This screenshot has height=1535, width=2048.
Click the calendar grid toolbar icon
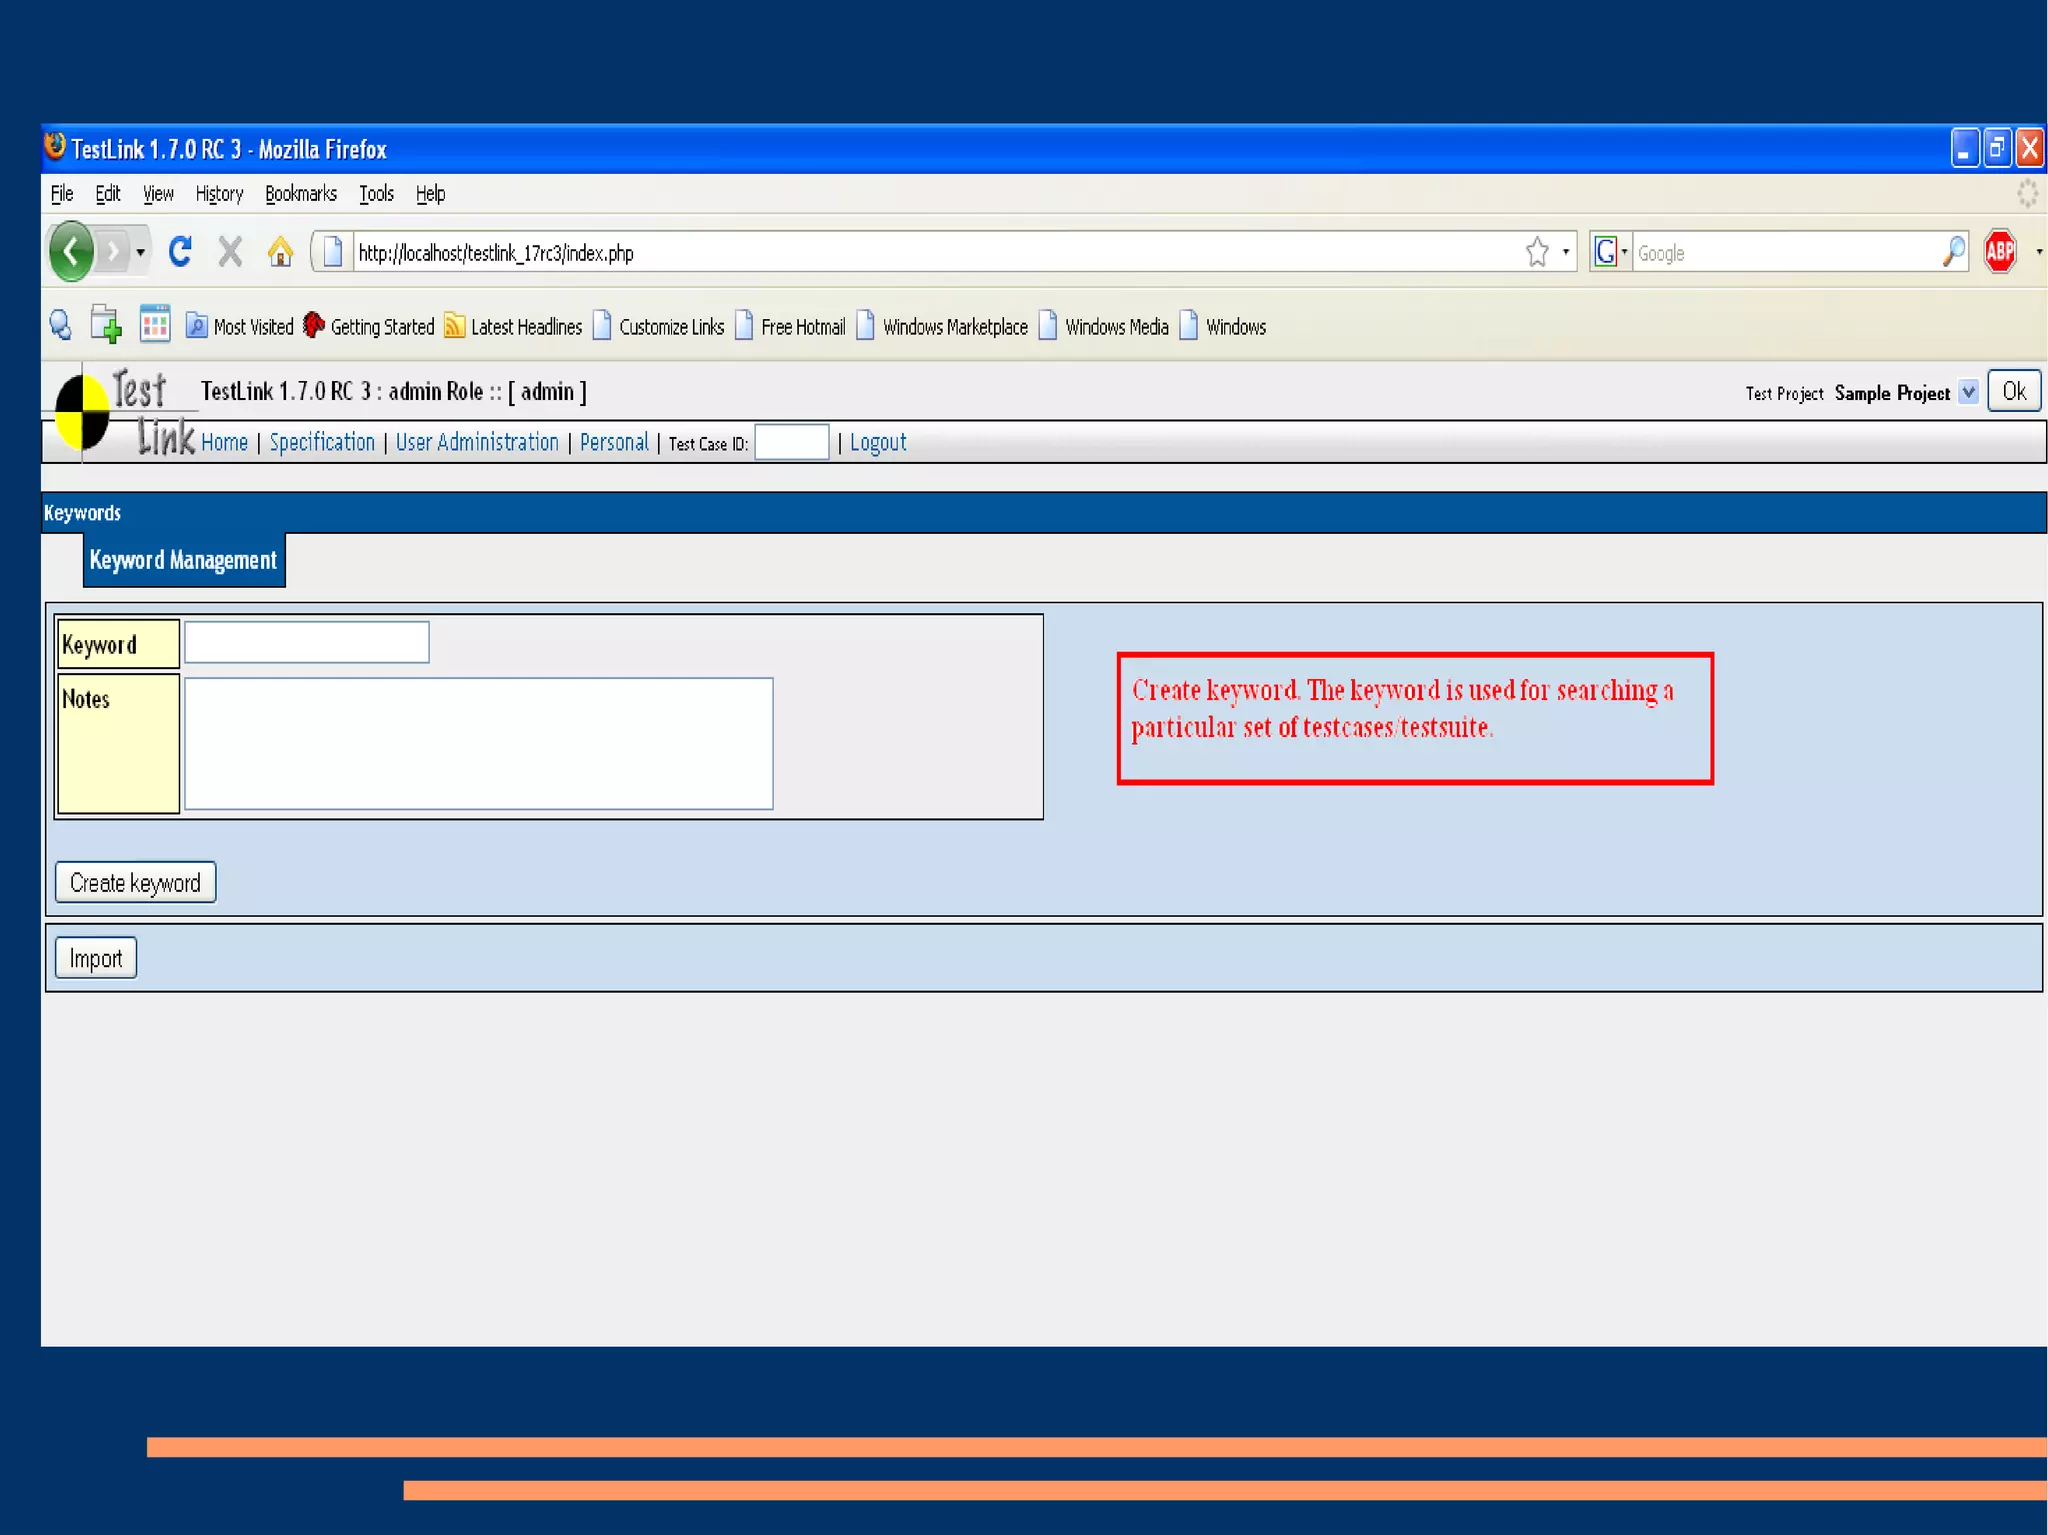coord(155,325)
